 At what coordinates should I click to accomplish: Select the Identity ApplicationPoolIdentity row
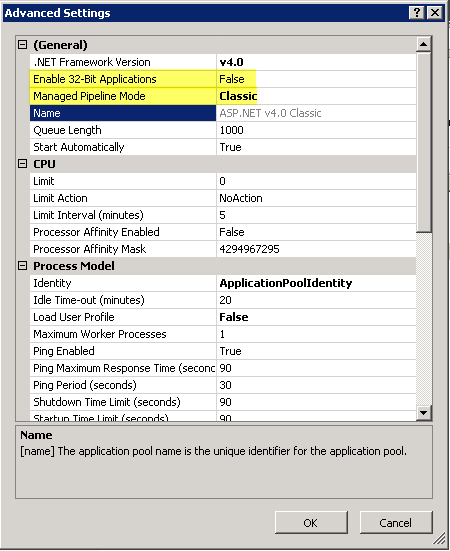click(x=223, y=283)
